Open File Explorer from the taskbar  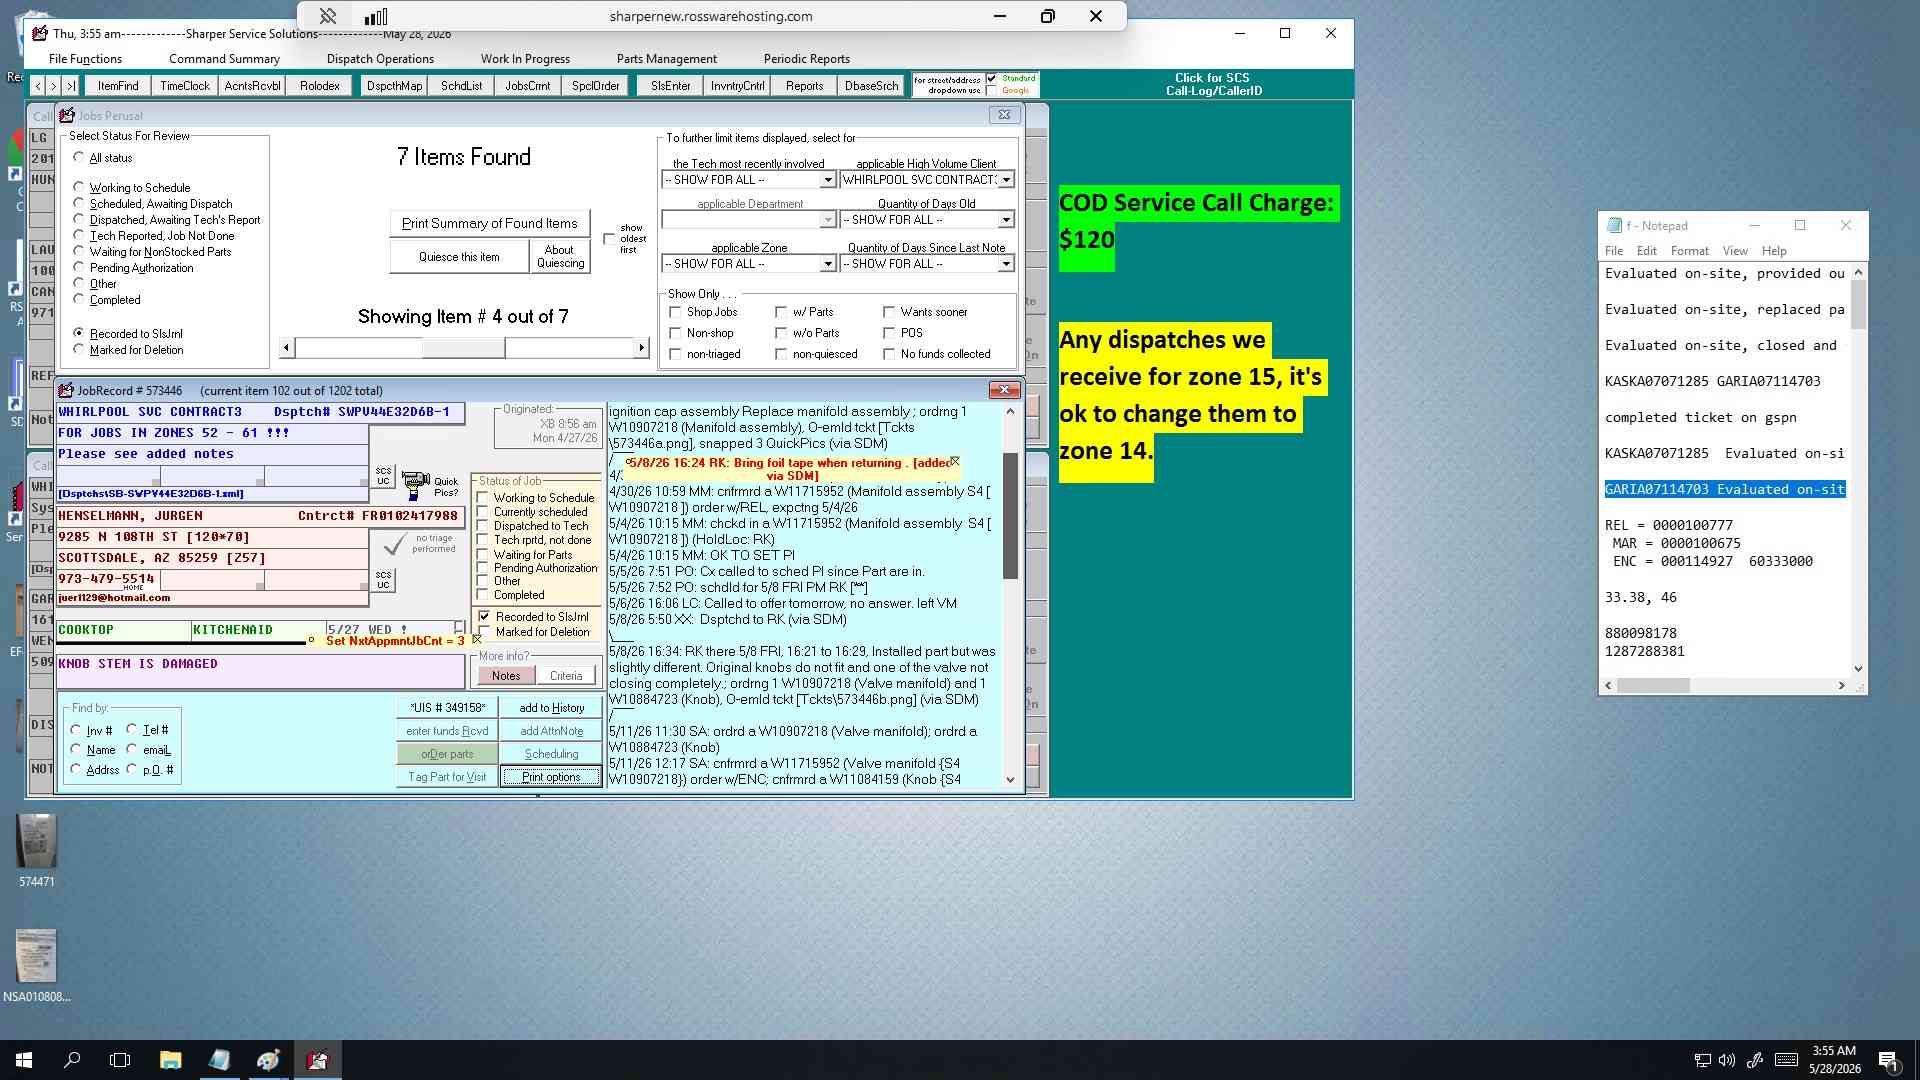tap(170, 1060)
